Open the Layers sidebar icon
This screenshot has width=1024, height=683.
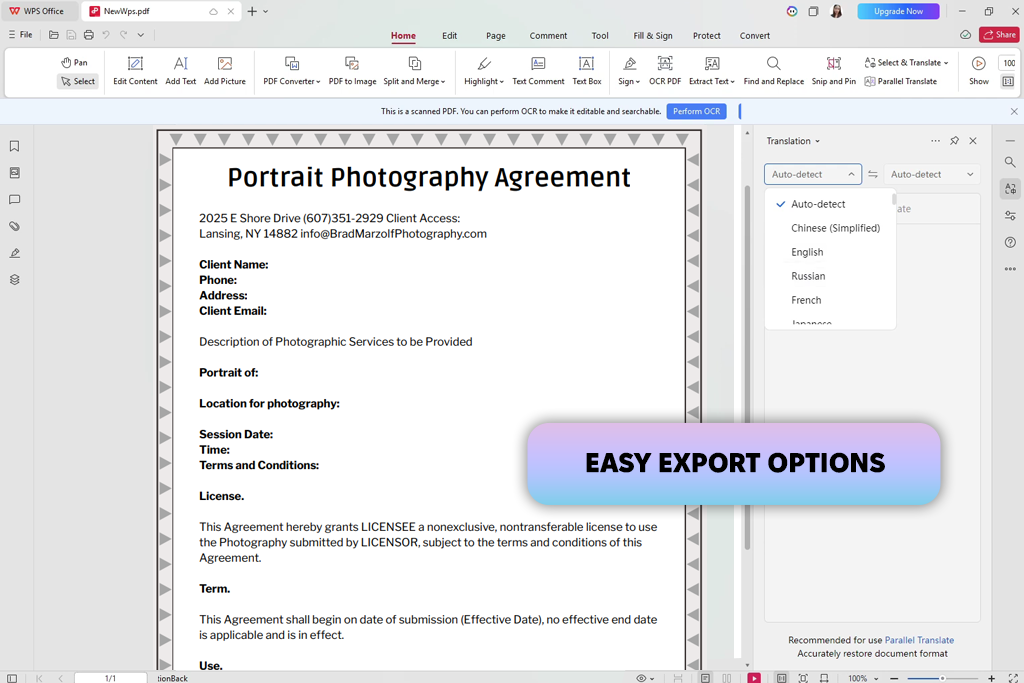tap(14, 279)
